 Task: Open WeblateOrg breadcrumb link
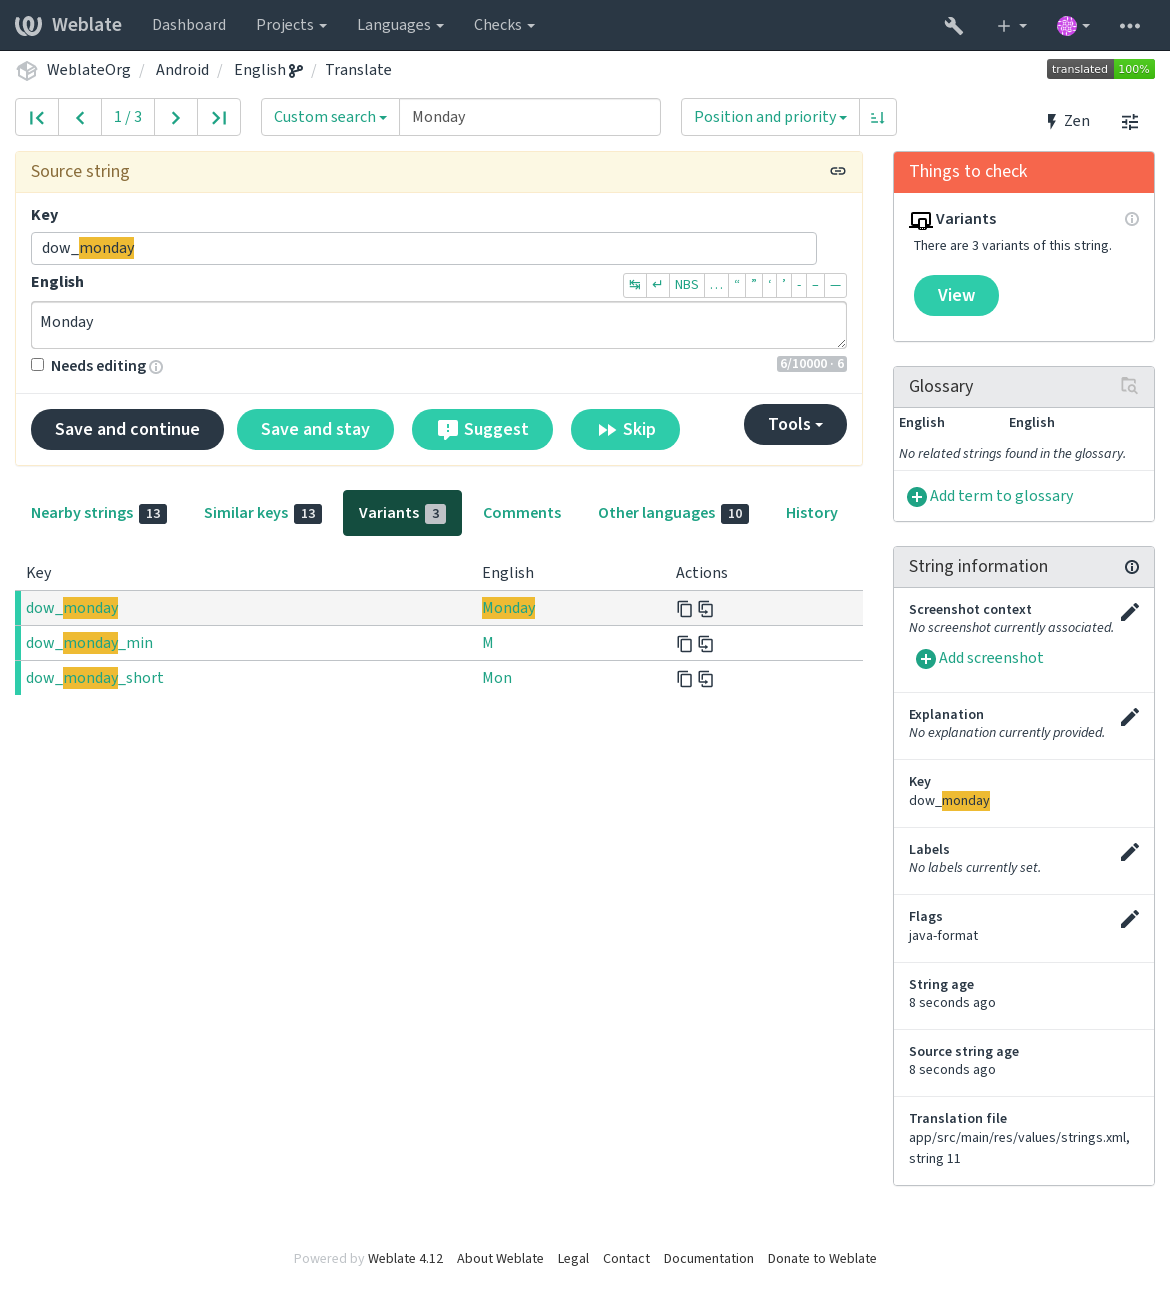pyautogui.click(x=89, y=70)
